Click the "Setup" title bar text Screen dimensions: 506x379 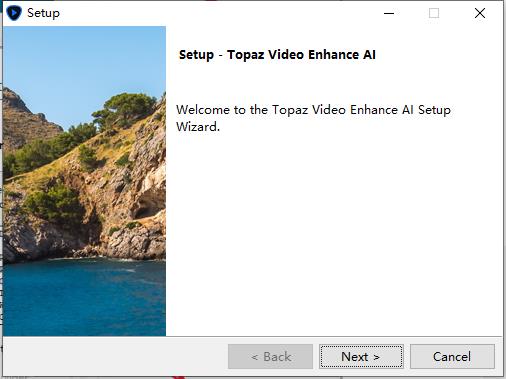click(x=43, y=13)
